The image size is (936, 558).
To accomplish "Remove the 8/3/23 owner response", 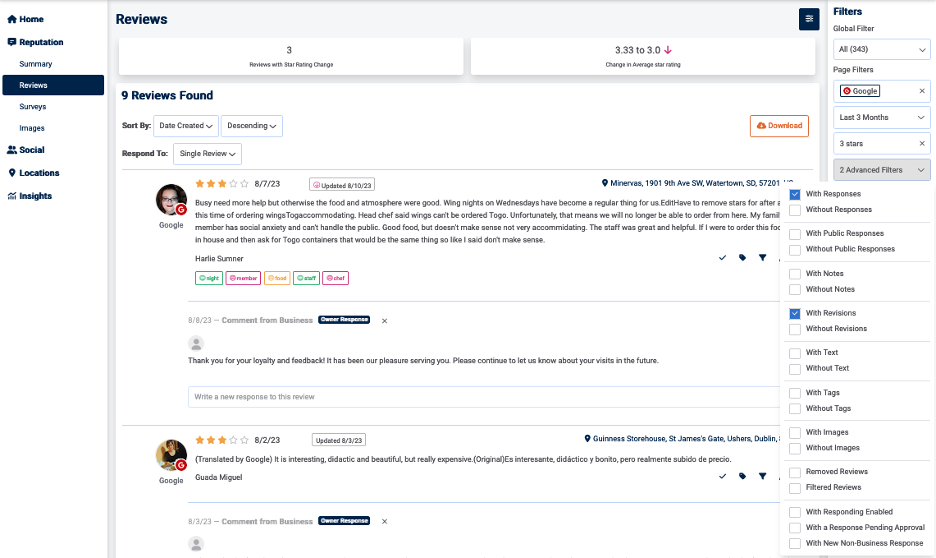I will [384, 521].
